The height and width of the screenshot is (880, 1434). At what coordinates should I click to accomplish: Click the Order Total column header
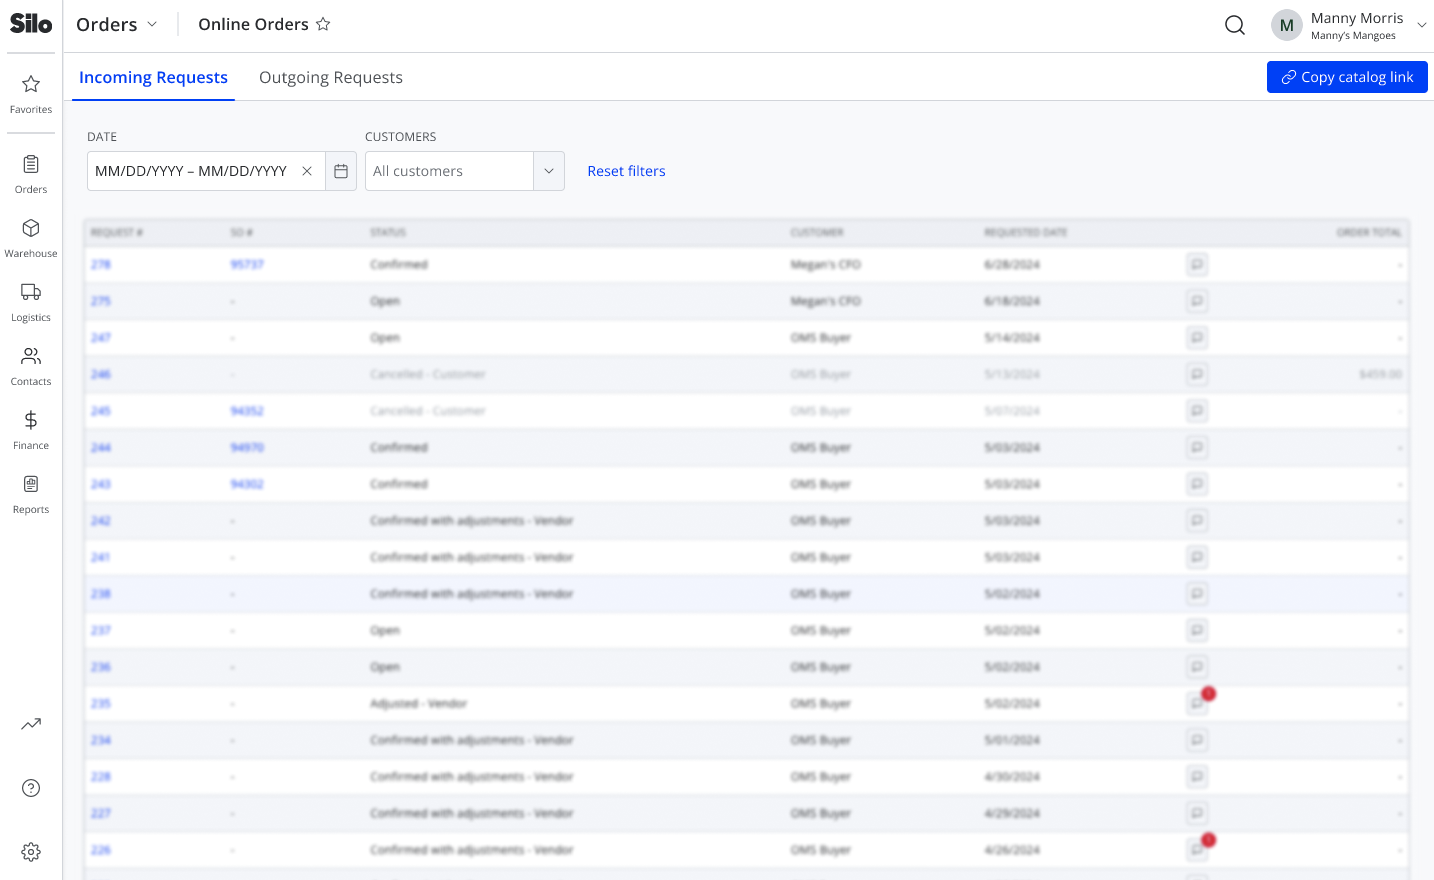[x=1369, y=232]
